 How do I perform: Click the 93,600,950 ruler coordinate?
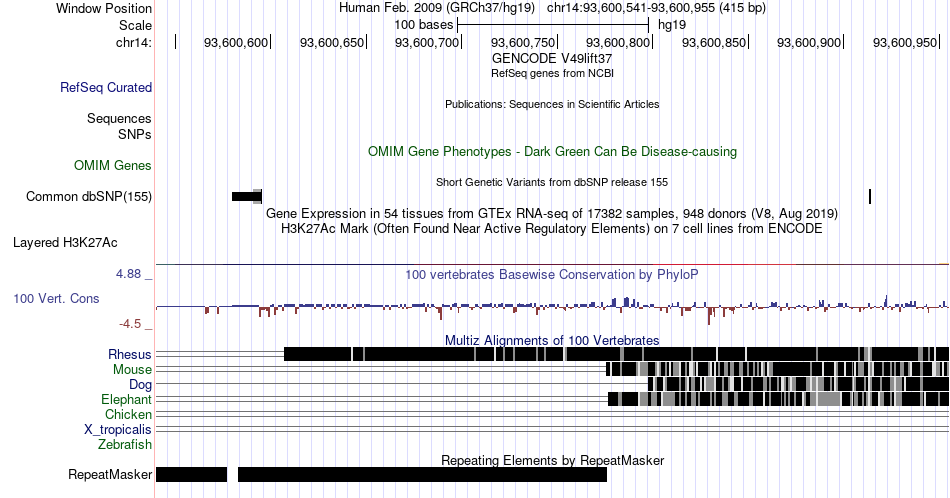(x=905, y=42)
